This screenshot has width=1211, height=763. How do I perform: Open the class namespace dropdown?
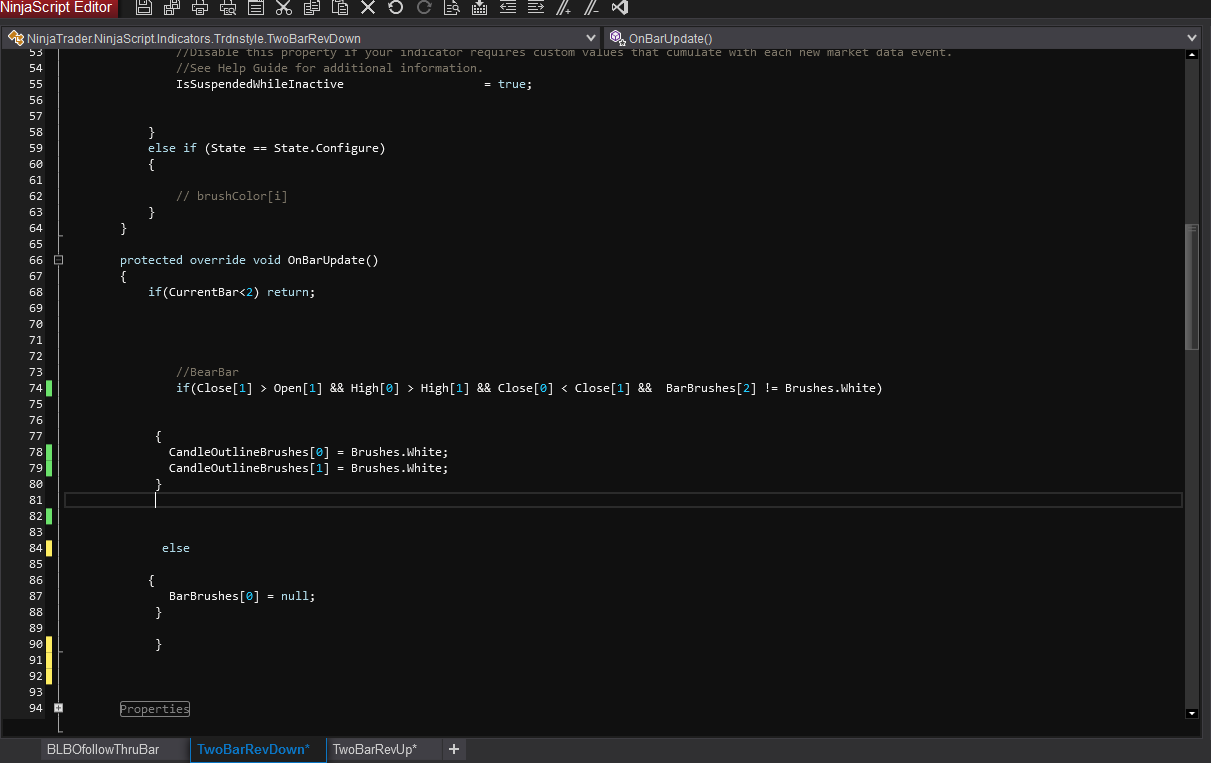click(589, 38)
